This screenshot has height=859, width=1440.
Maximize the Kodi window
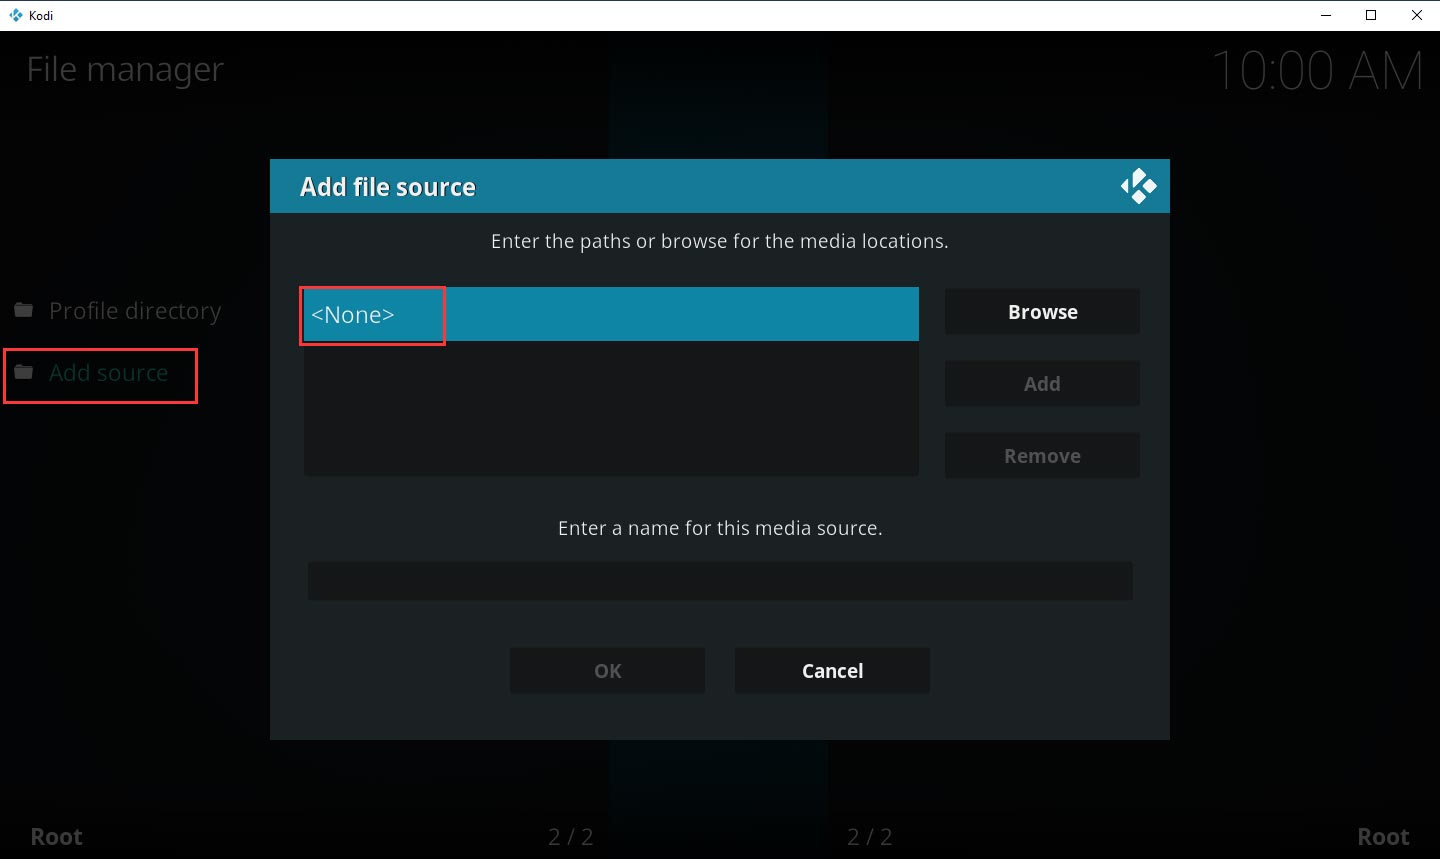1371,15
